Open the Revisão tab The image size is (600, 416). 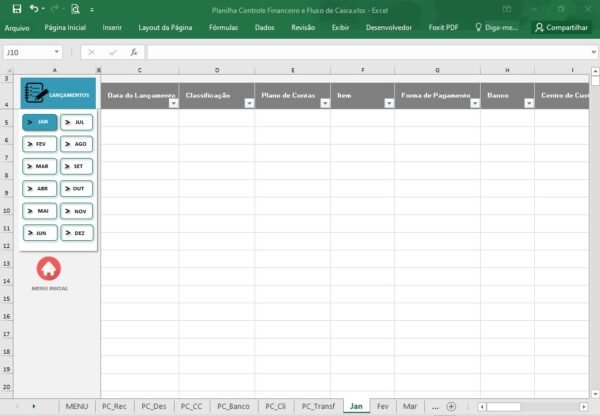click(x=303, y=28)
